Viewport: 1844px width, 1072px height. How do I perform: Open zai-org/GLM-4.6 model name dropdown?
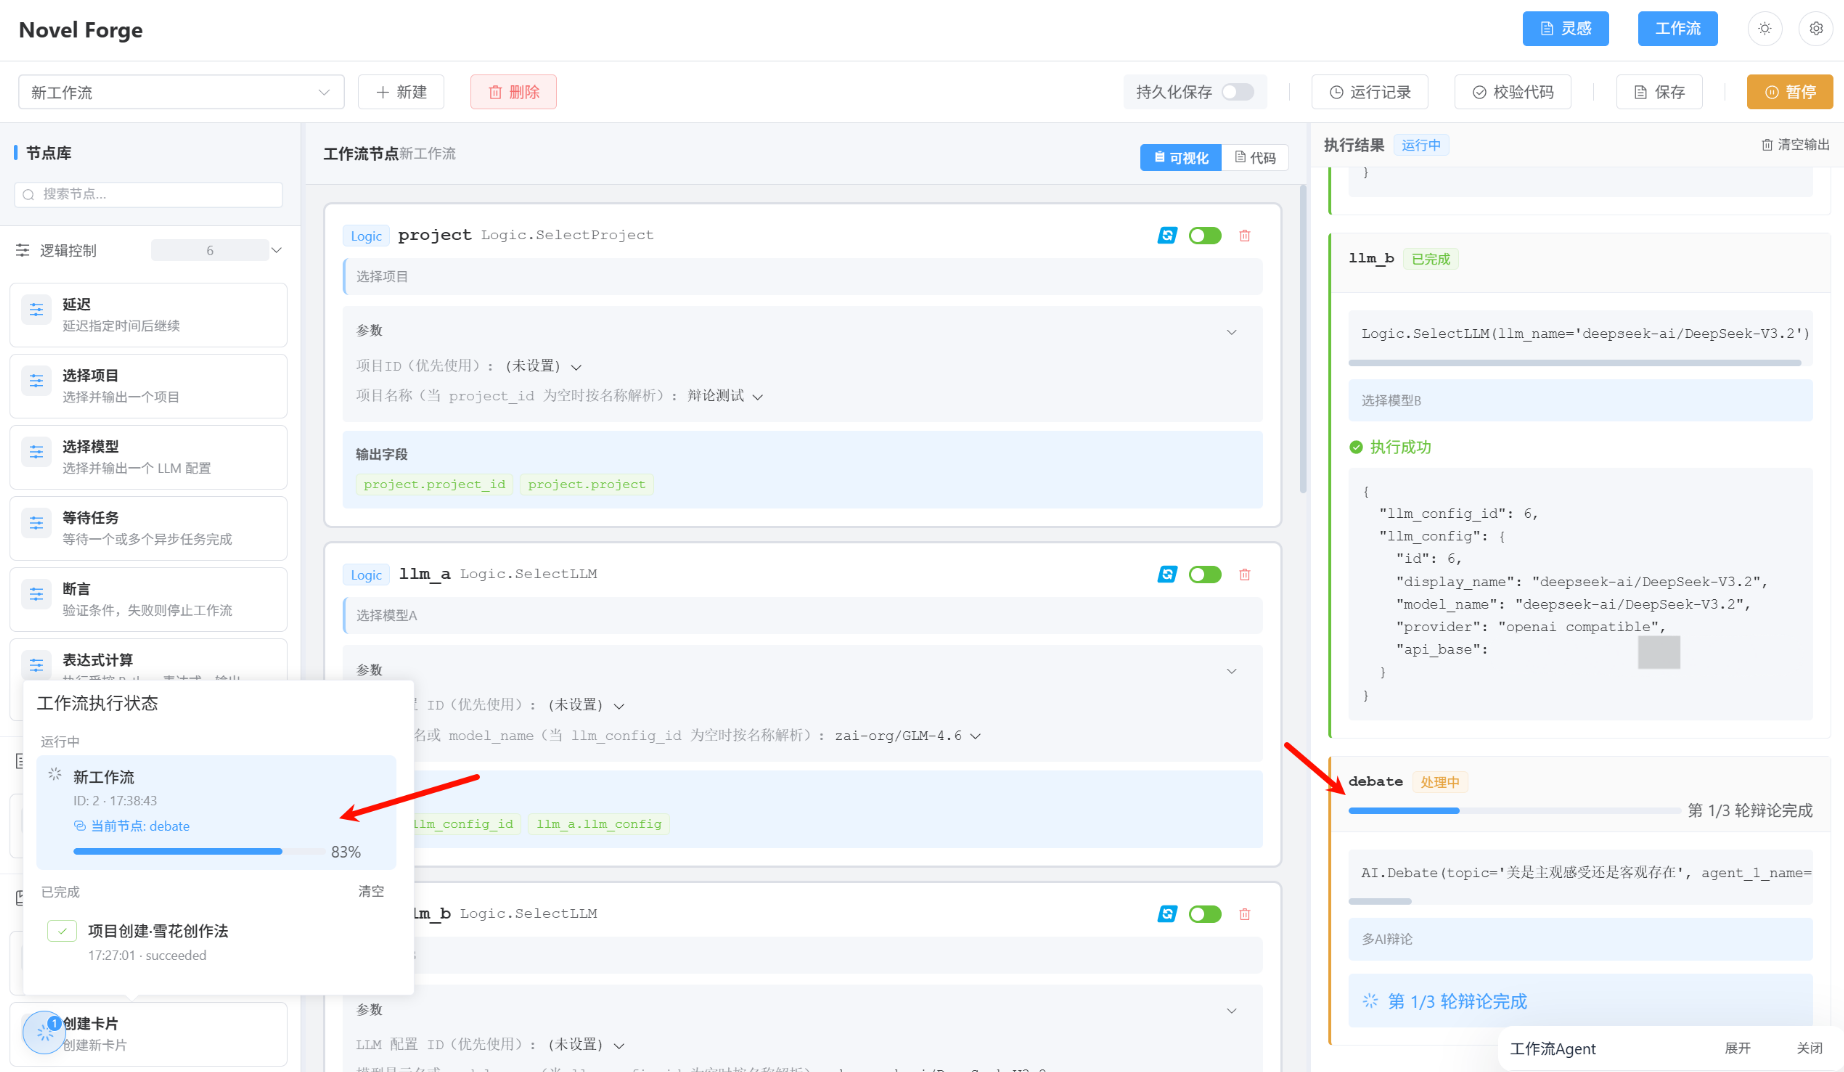point(908,736)
